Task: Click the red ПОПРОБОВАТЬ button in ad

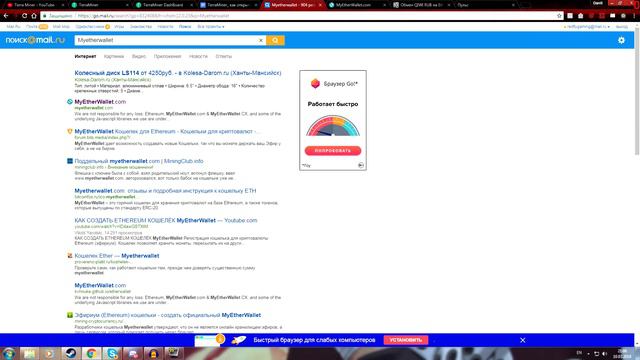Action: click(x=333, y=151)
